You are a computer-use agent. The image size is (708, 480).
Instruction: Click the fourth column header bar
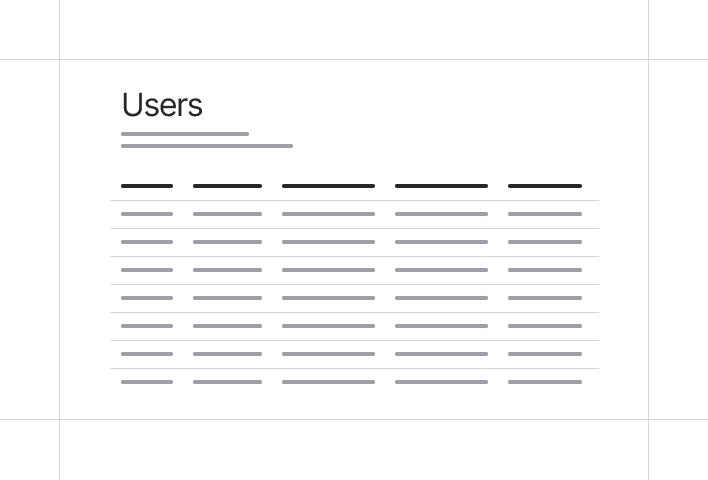point(441,186)
